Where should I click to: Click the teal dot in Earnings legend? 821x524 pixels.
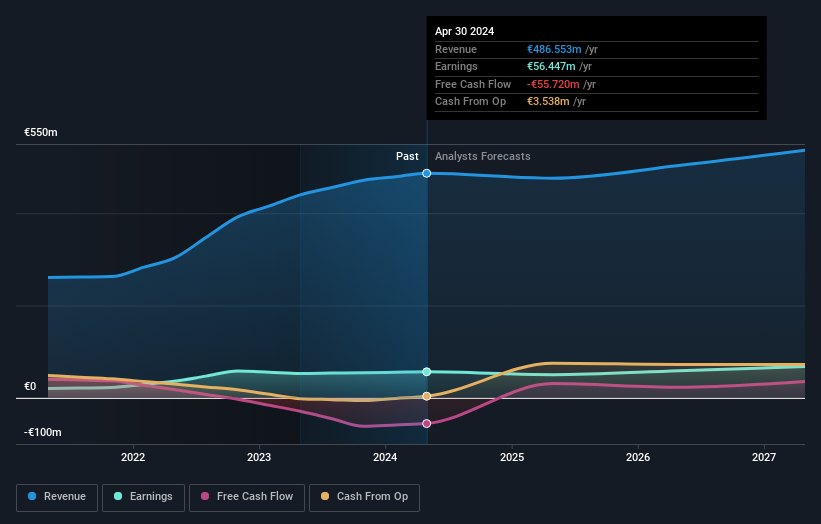(x=118, y=496)
